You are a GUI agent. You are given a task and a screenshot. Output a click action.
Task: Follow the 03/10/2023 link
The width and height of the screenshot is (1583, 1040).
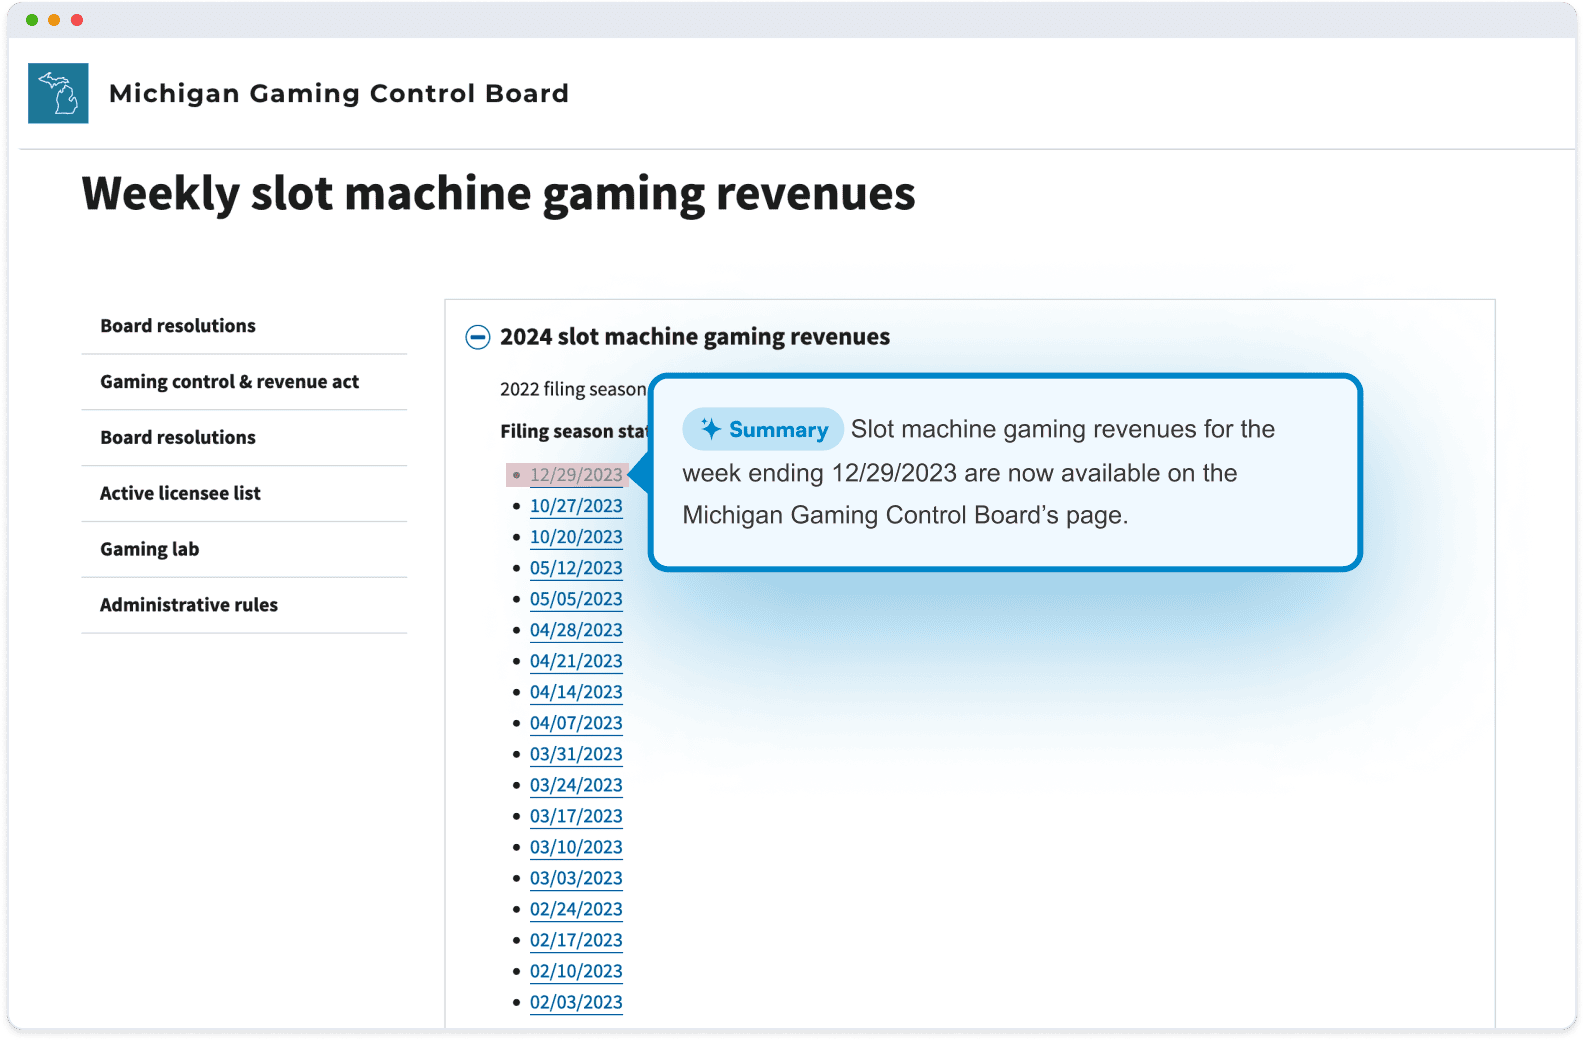(576, 847)
